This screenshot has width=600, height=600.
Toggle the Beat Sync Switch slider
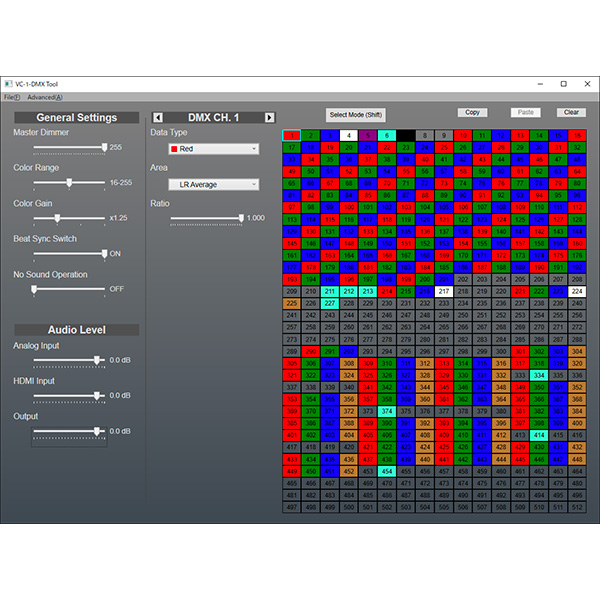[x=104, y=254]
